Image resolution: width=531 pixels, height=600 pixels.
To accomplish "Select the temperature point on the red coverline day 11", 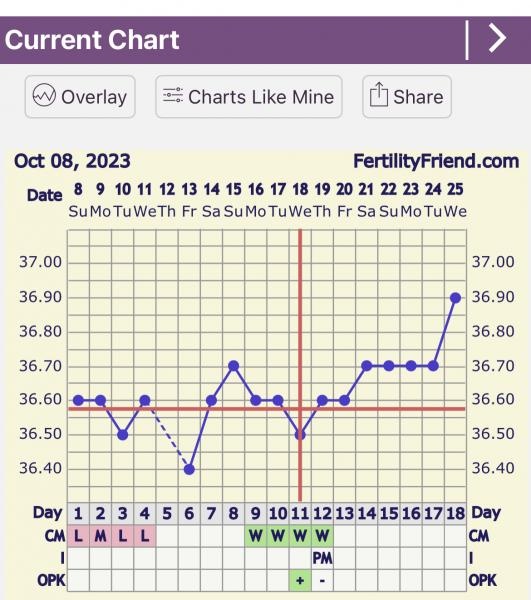I will [300, 435].
